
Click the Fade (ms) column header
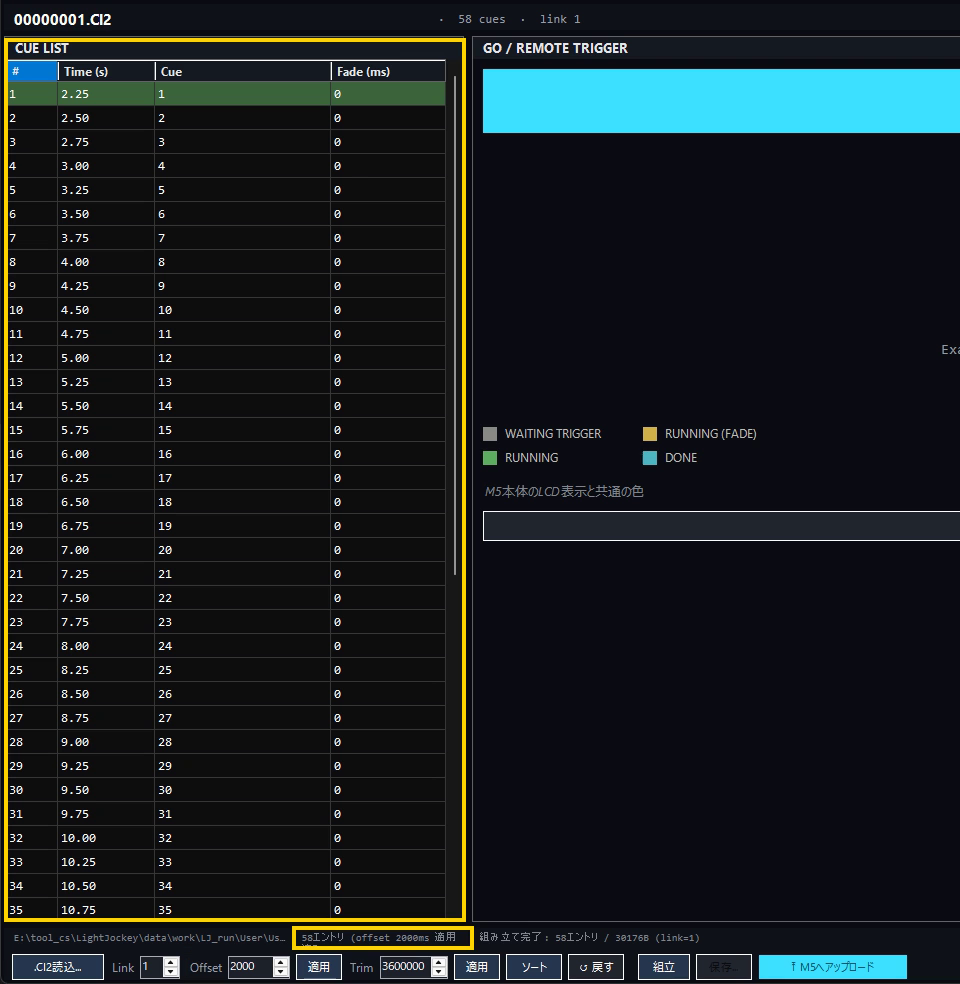388,72
